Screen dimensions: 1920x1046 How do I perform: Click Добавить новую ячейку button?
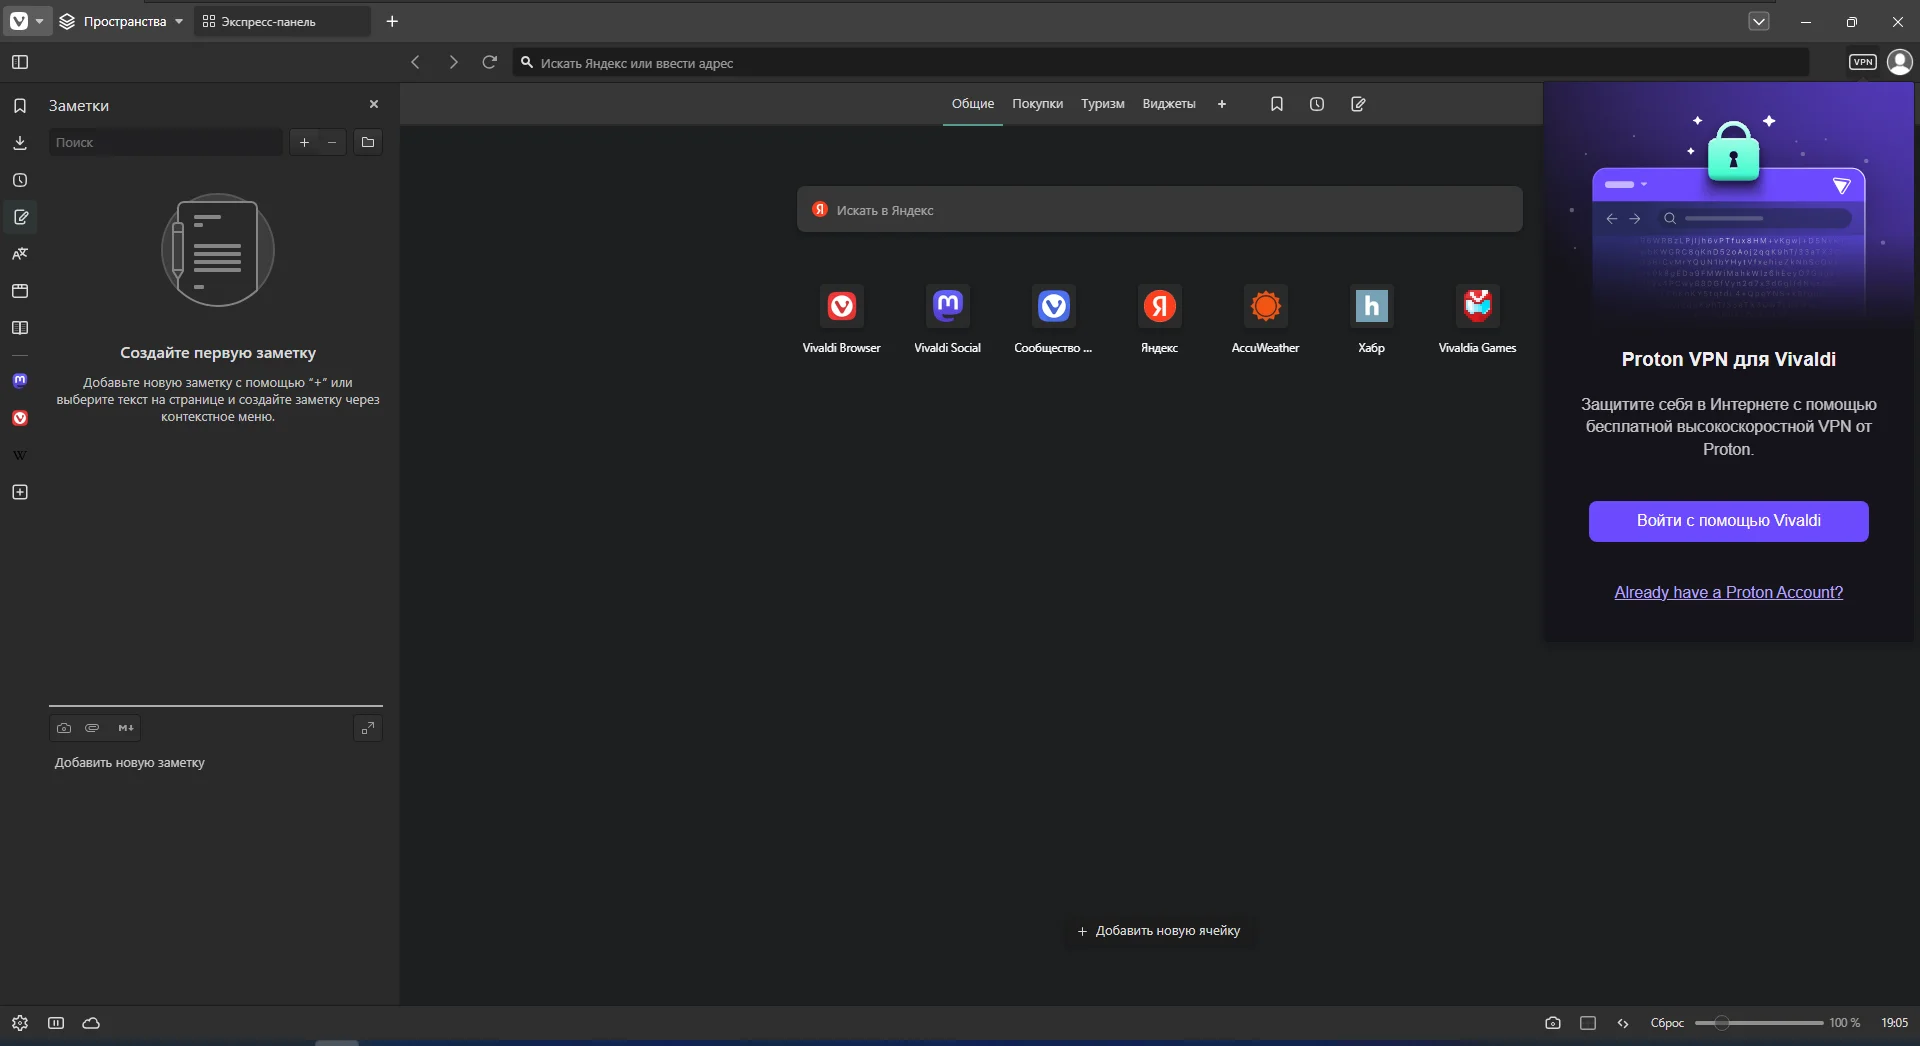(1158, 931)
